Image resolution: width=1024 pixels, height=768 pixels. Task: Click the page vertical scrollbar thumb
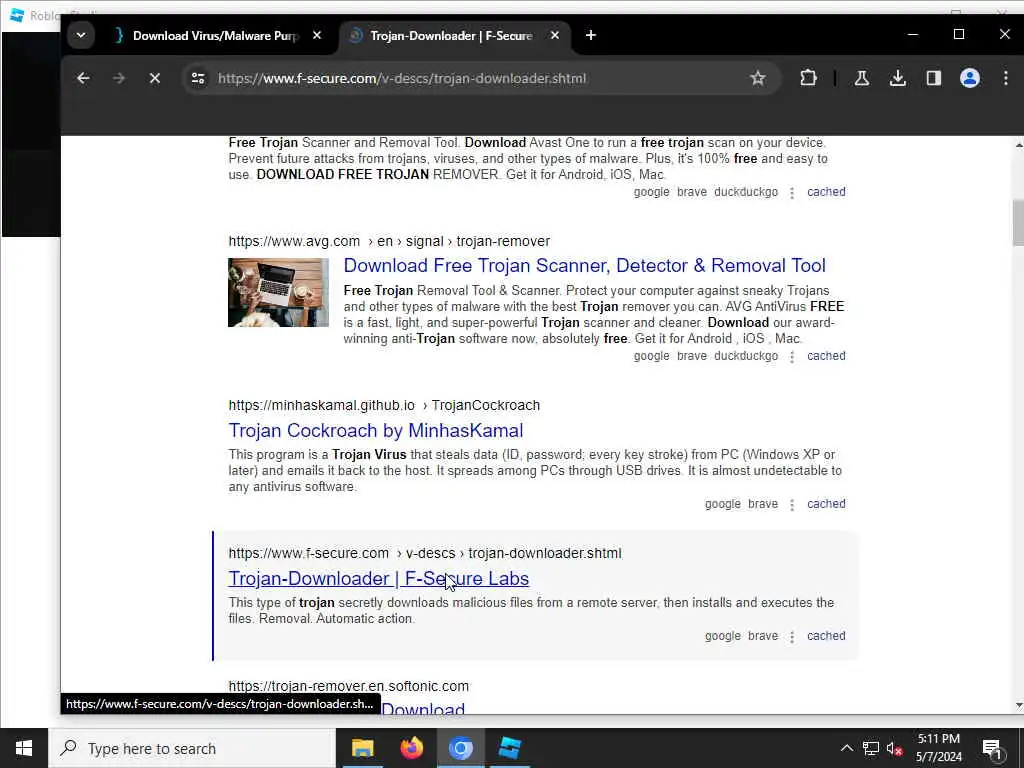(1018, 223)
